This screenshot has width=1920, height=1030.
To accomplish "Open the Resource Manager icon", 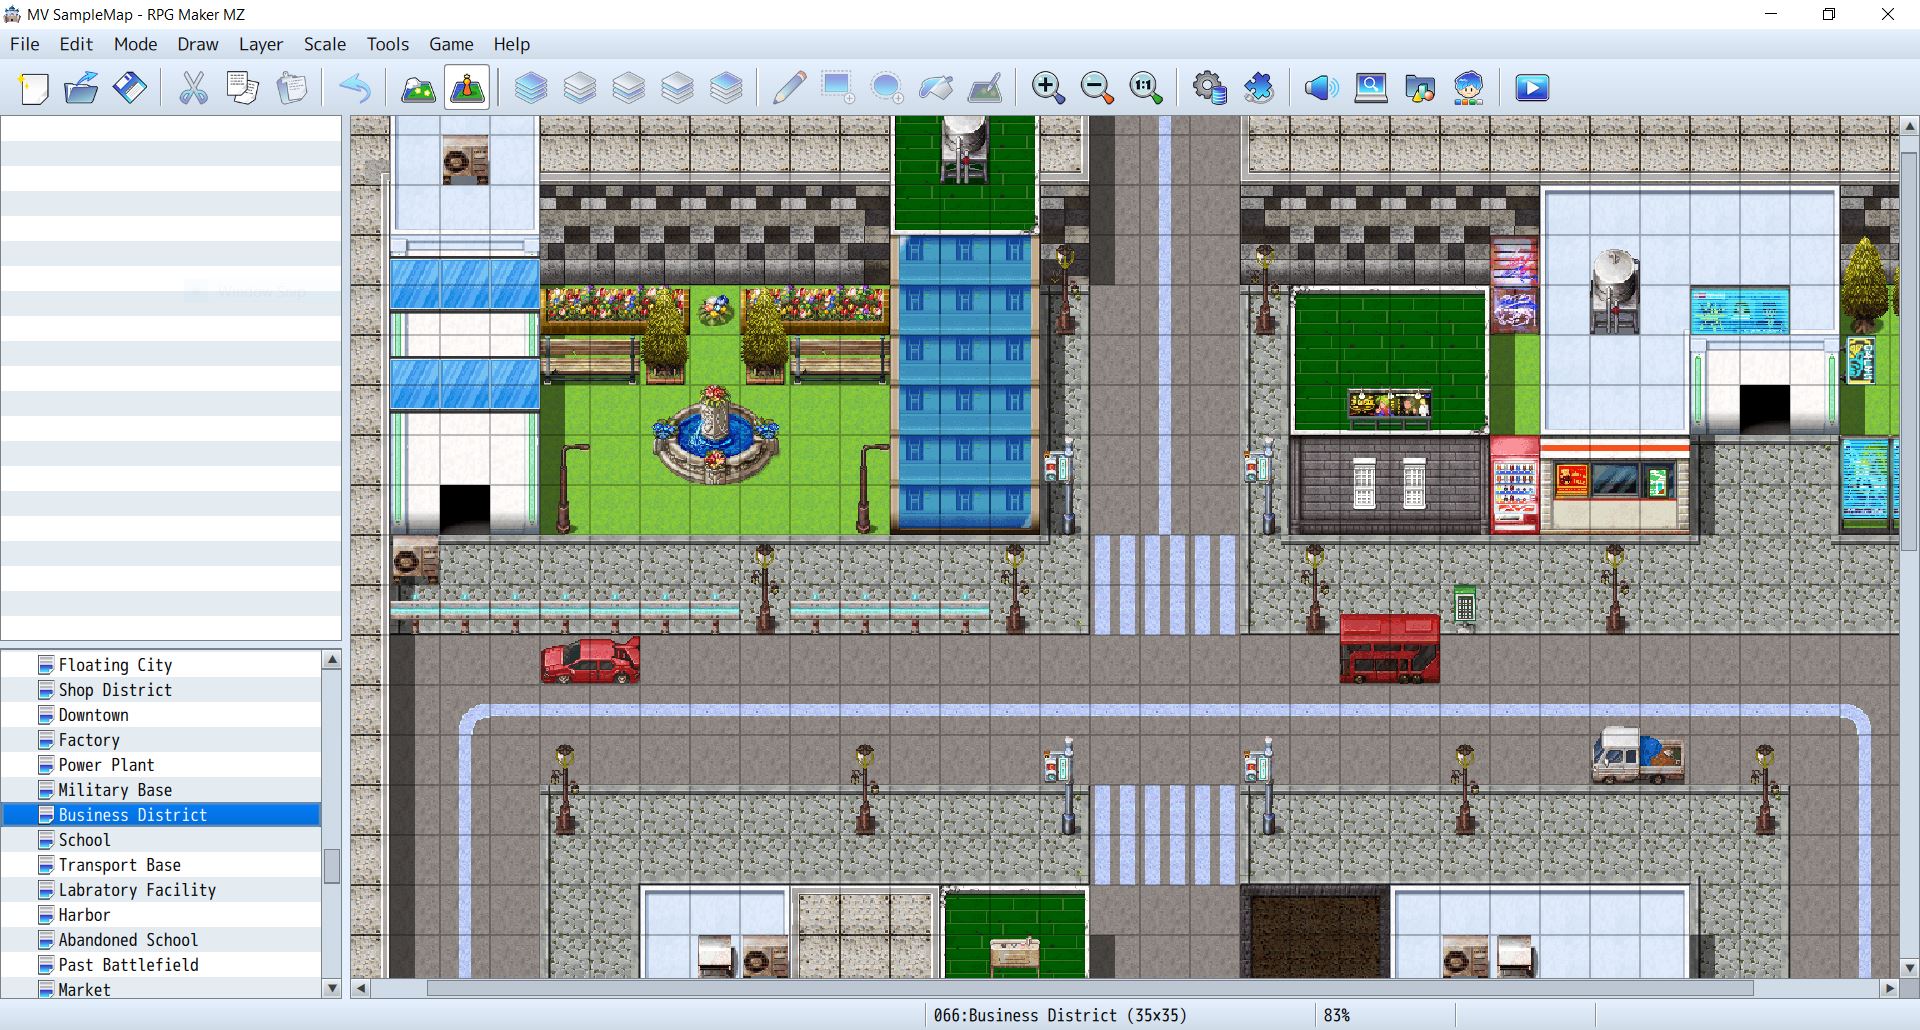I will (1420, 88).
